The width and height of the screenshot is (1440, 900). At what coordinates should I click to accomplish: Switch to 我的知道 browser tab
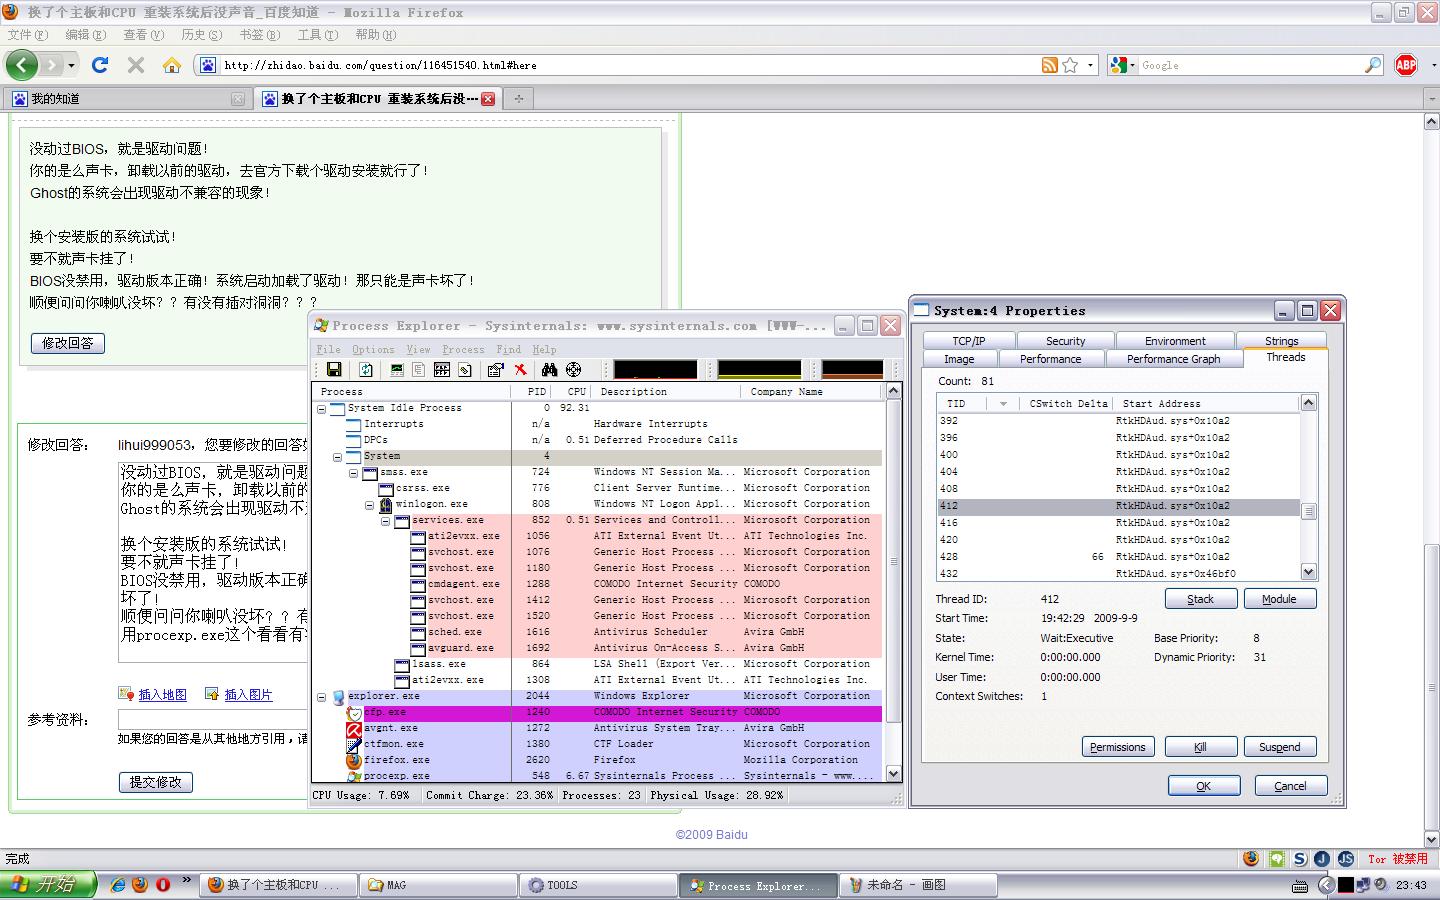[x=126, y=99]
